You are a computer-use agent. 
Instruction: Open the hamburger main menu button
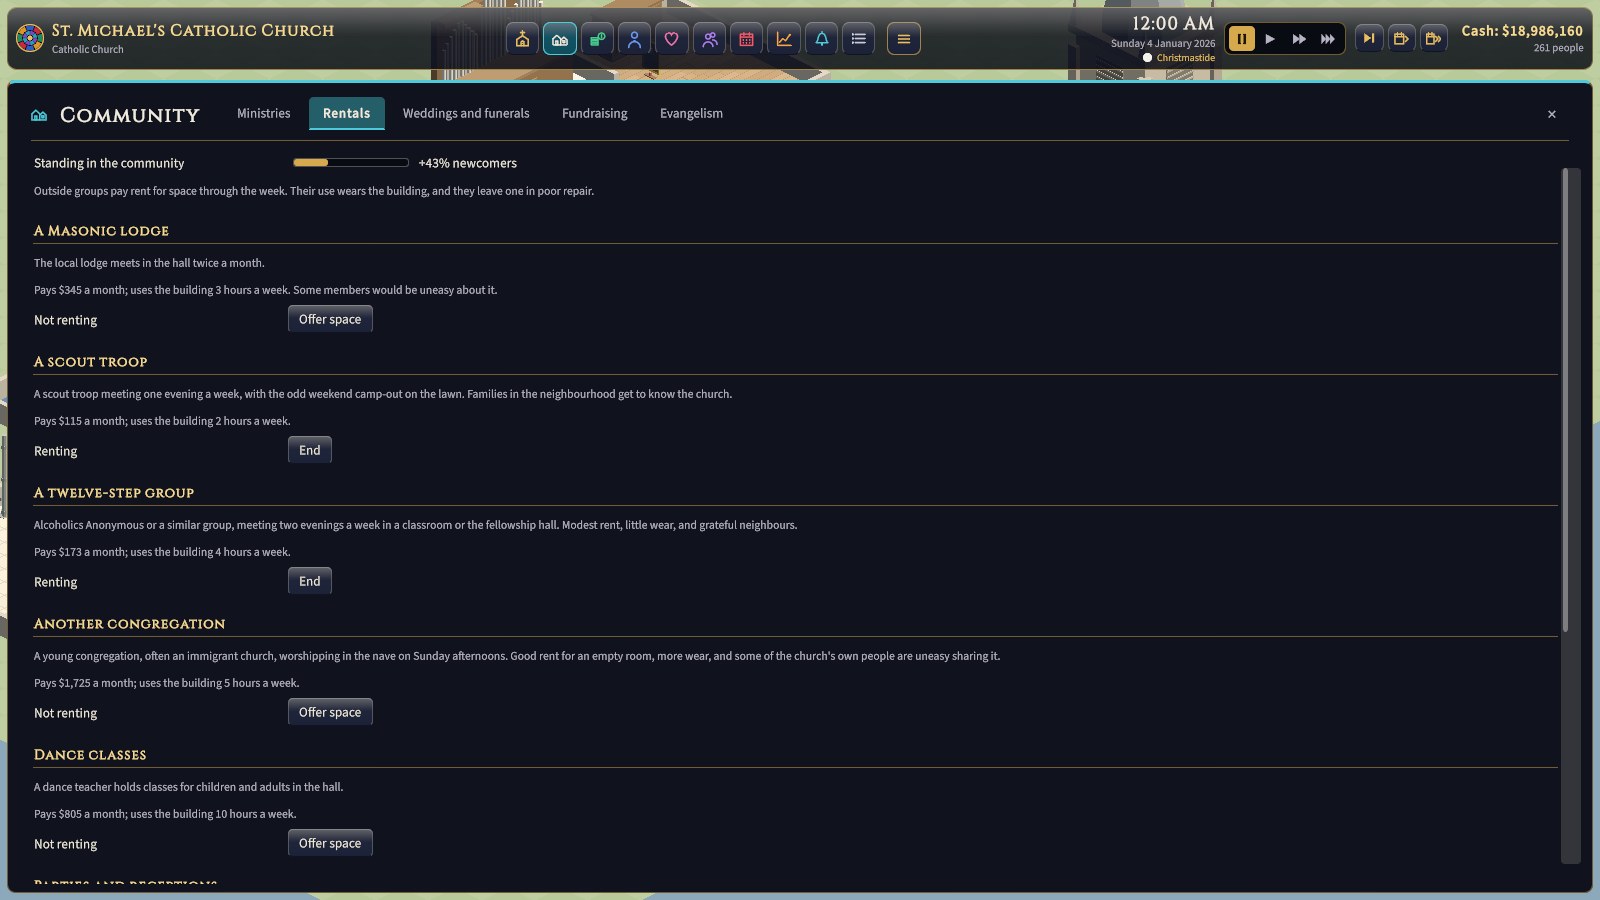(x=903, y=39)
